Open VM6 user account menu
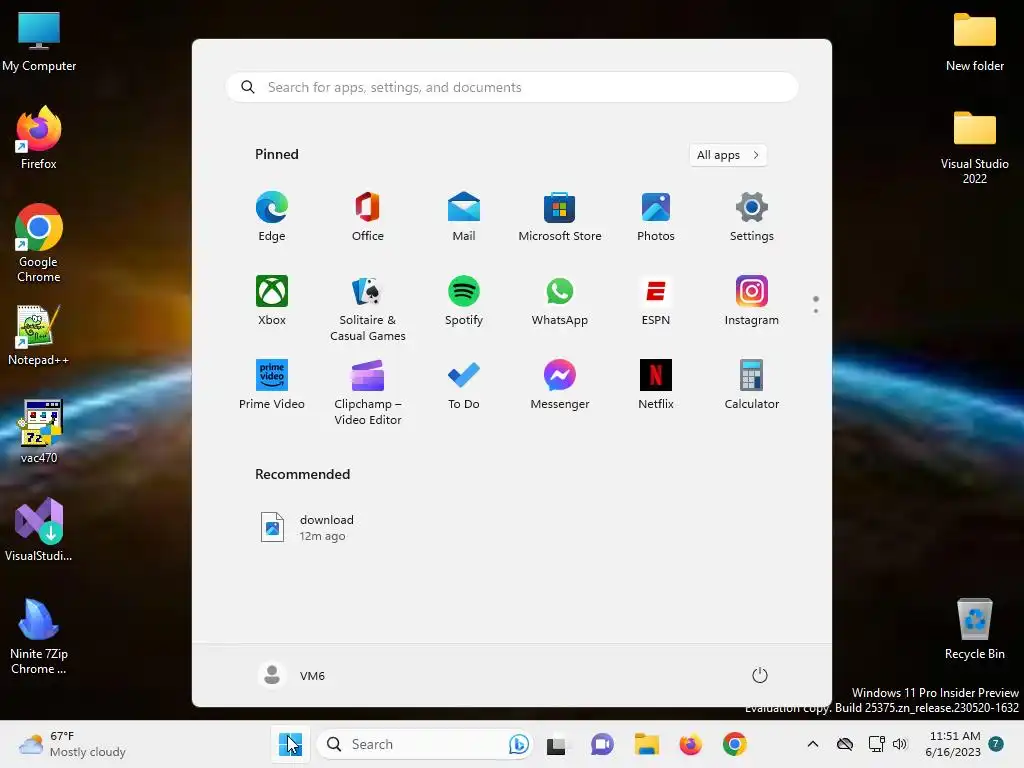This screenshot has height=768, width=1024. [x=292, y=675]
